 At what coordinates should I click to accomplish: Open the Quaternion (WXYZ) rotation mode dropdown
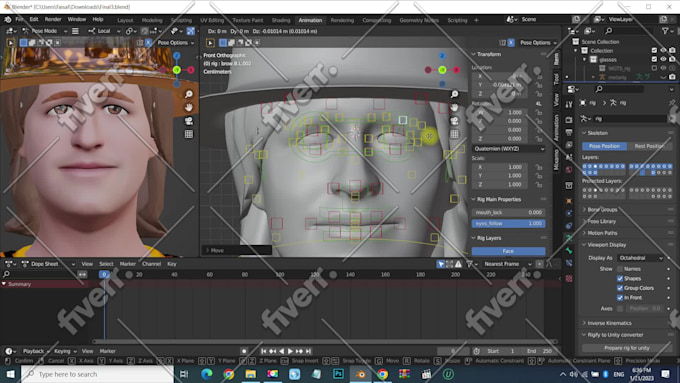508,149
